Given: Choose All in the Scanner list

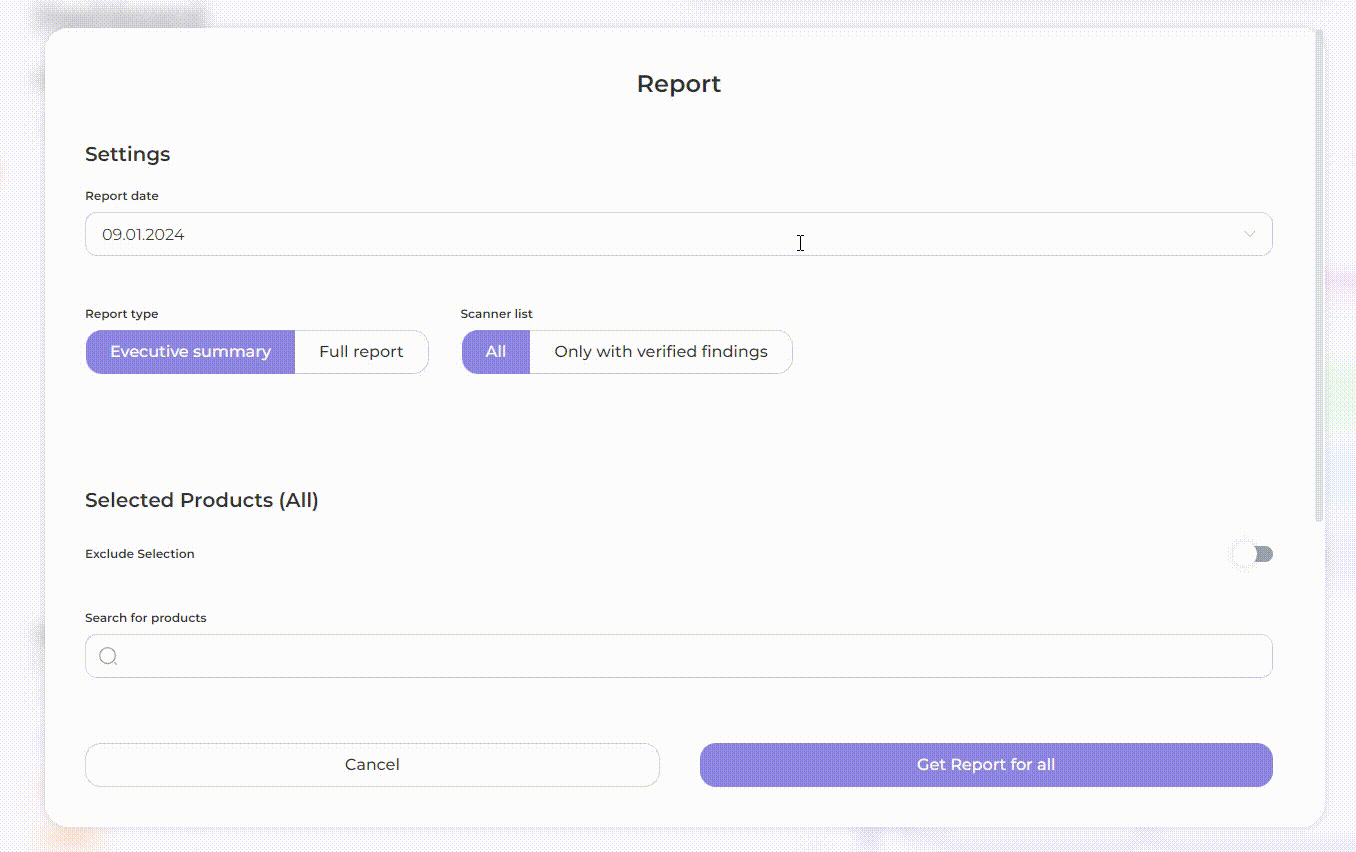Looking at the screenshot, I should tap(496, 352).
